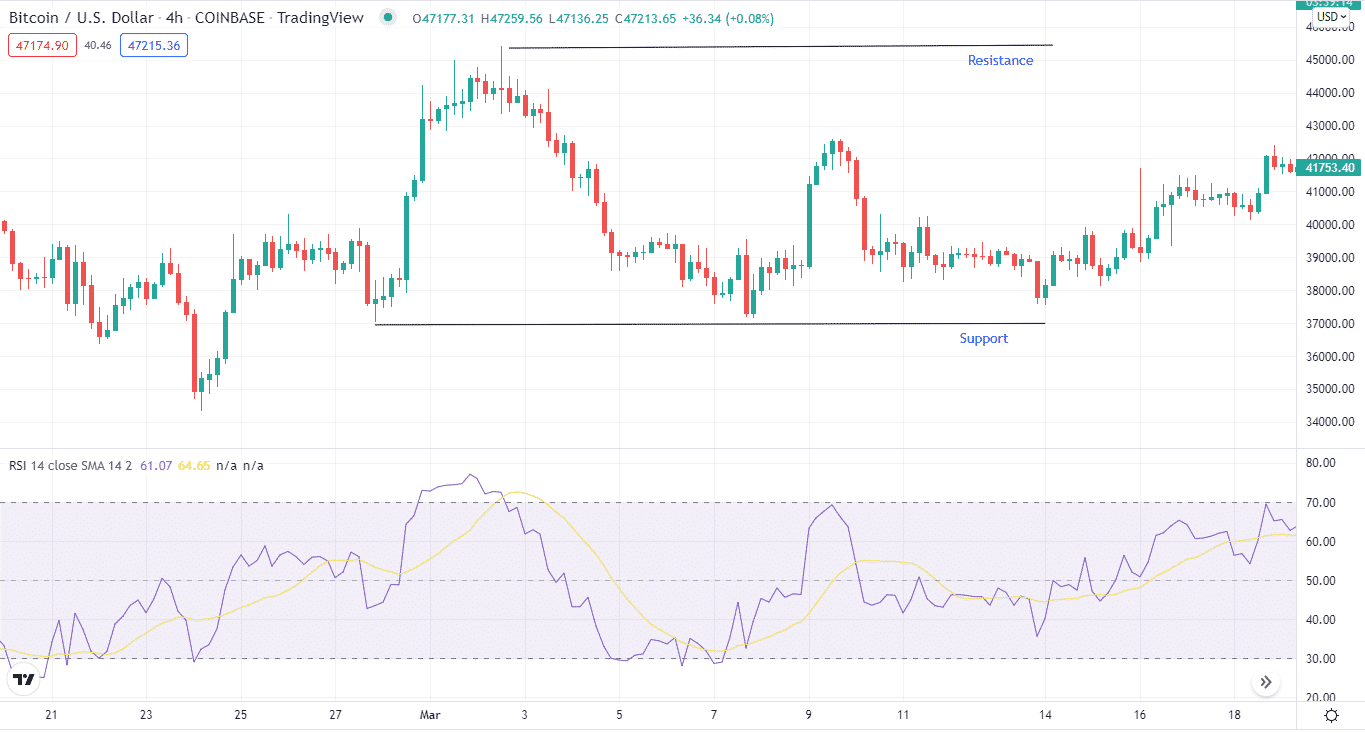The height and width of the screenshot is (733, 1365).
Task: Expand the USD currency dropdown
Action: point(1333,16)
